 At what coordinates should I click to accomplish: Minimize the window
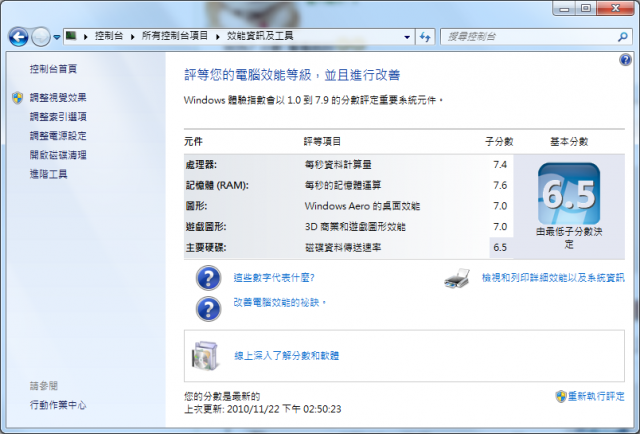pyautogui.click(x=564, y=9)
